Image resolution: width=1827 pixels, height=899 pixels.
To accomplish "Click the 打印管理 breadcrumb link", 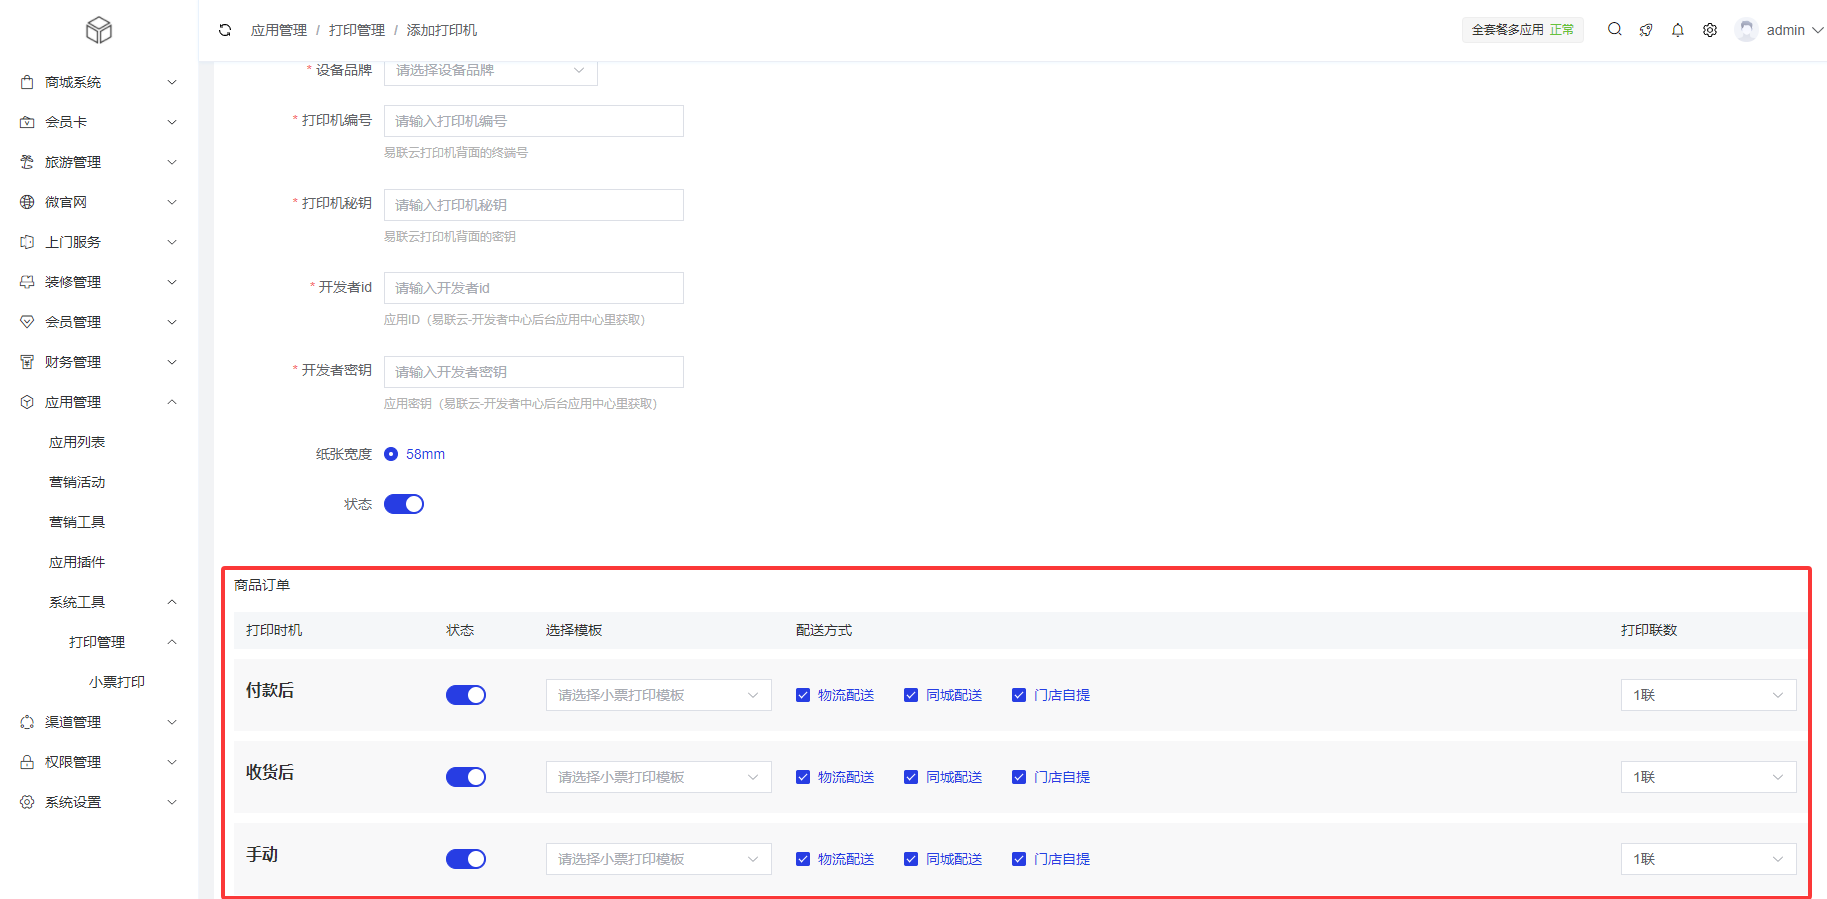I will 357,30.
